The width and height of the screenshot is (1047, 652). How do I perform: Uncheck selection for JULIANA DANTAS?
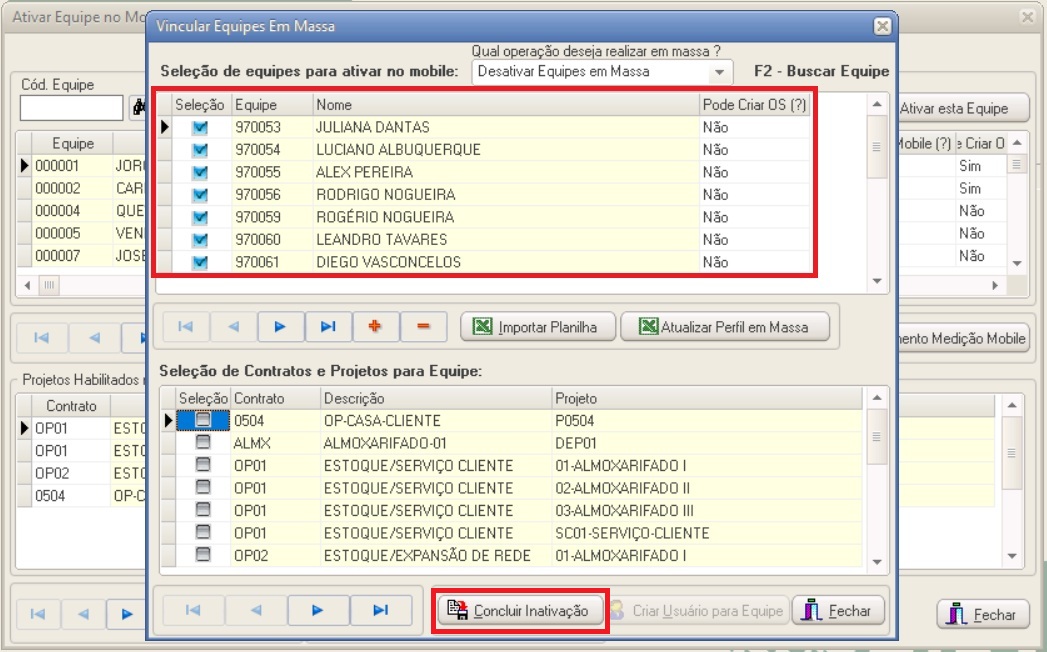point(200,127)
